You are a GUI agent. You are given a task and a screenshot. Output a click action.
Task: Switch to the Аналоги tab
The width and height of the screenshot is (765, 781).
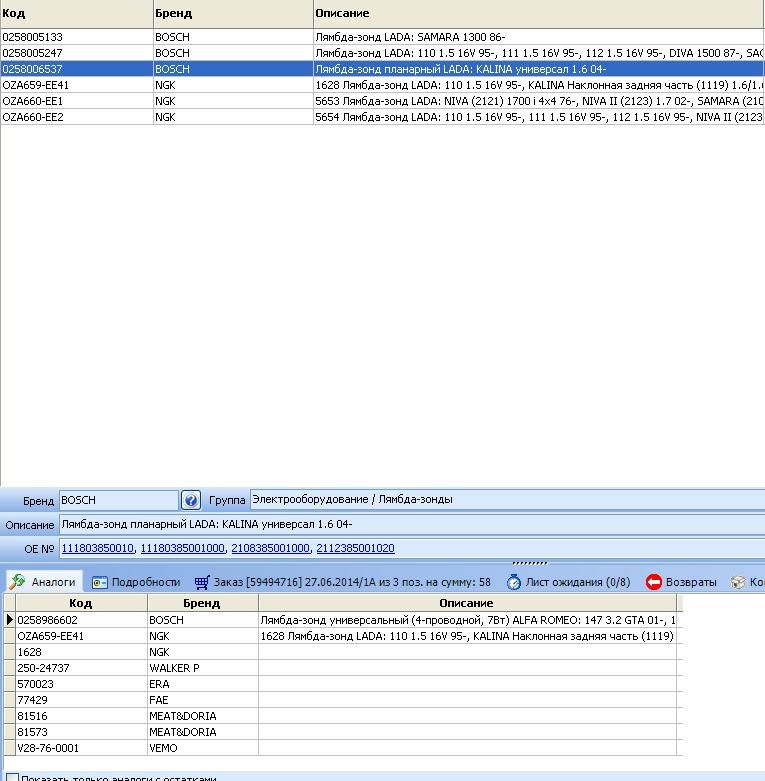point(43,582)
